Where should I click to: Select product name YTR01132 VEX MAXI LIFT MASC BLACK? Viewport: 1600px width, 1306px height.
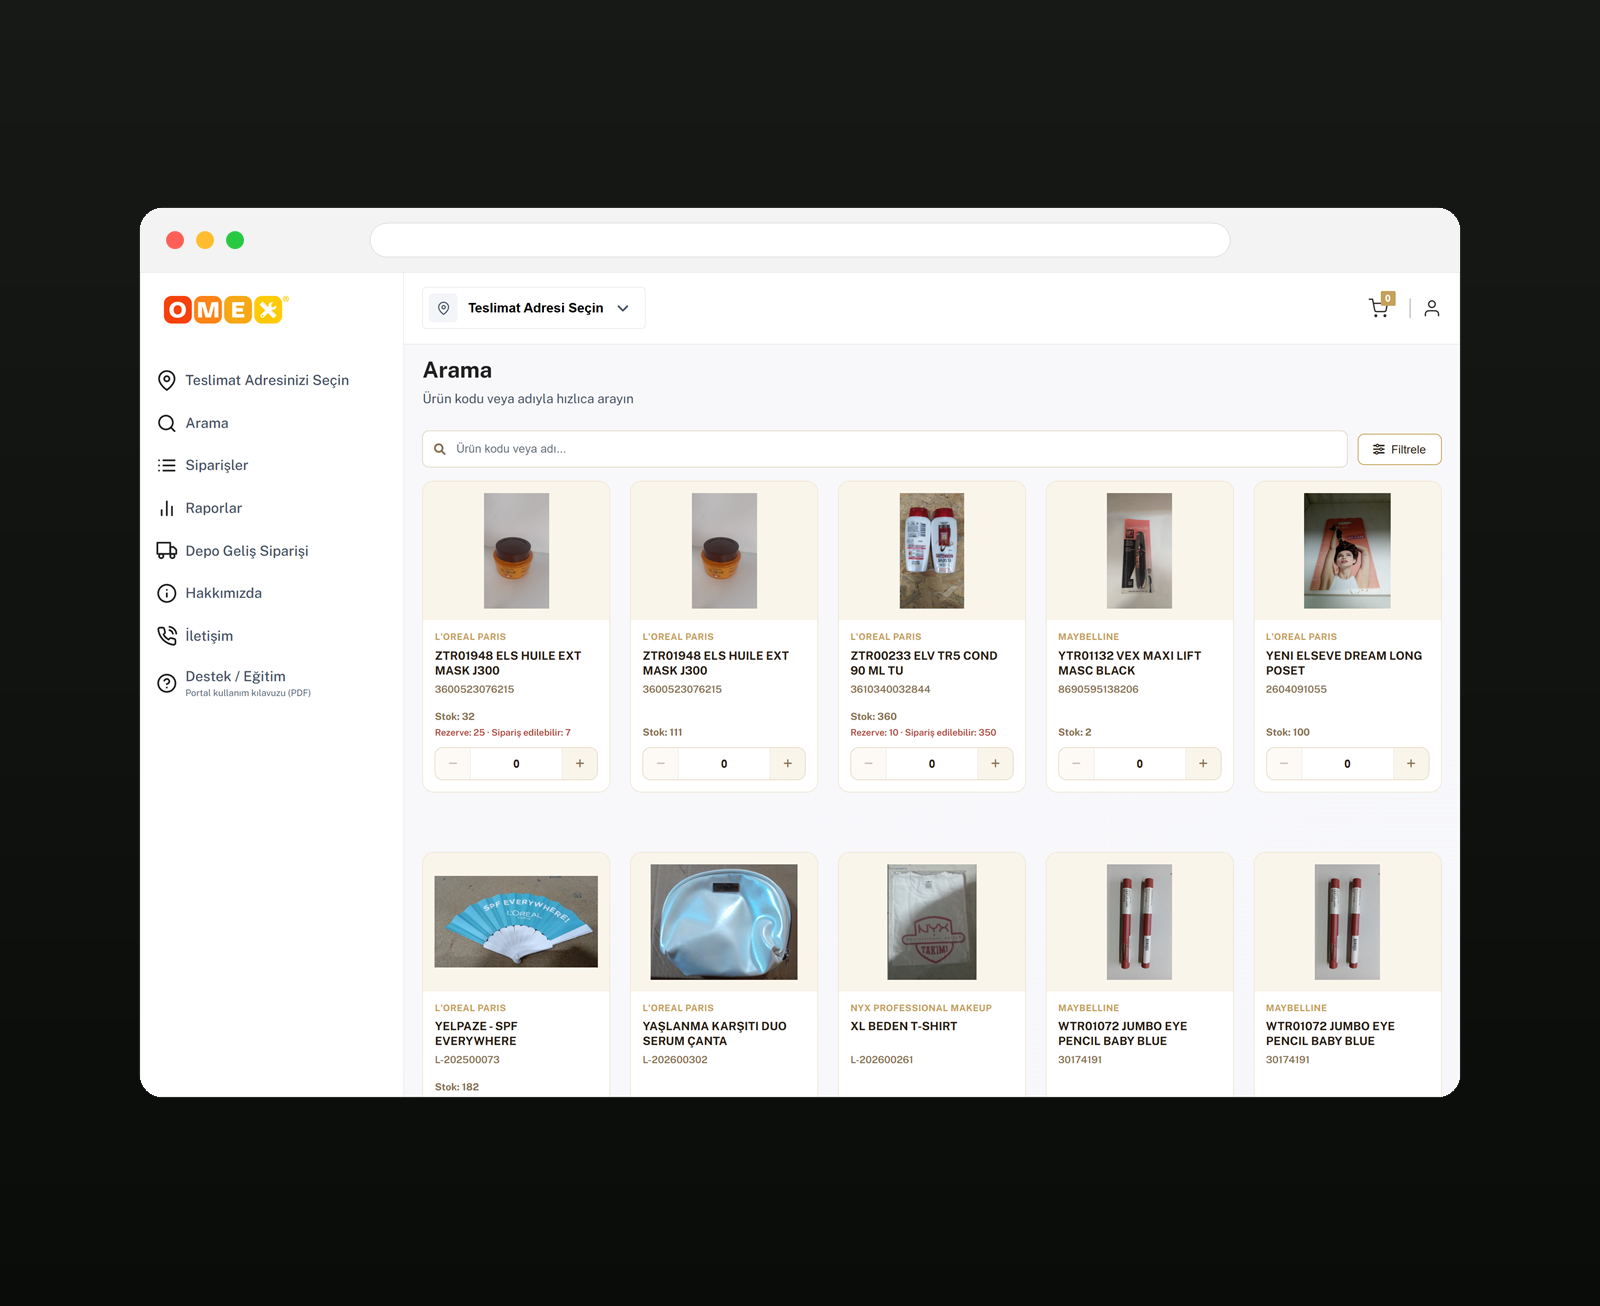point(1130,663)
